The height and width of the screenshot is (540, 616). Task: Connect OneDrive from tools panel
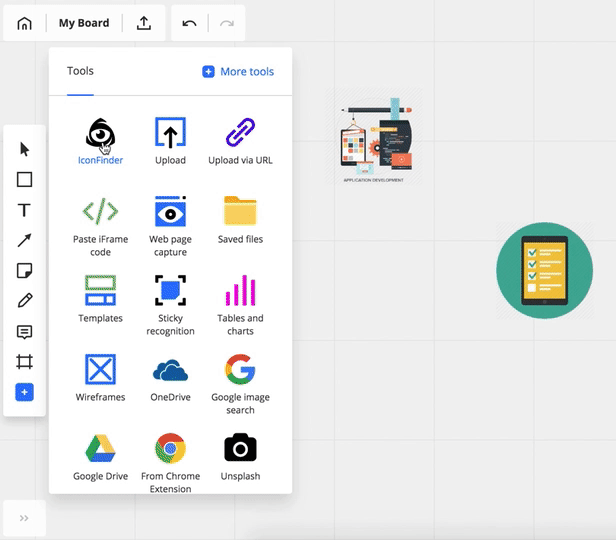(170, 371)
